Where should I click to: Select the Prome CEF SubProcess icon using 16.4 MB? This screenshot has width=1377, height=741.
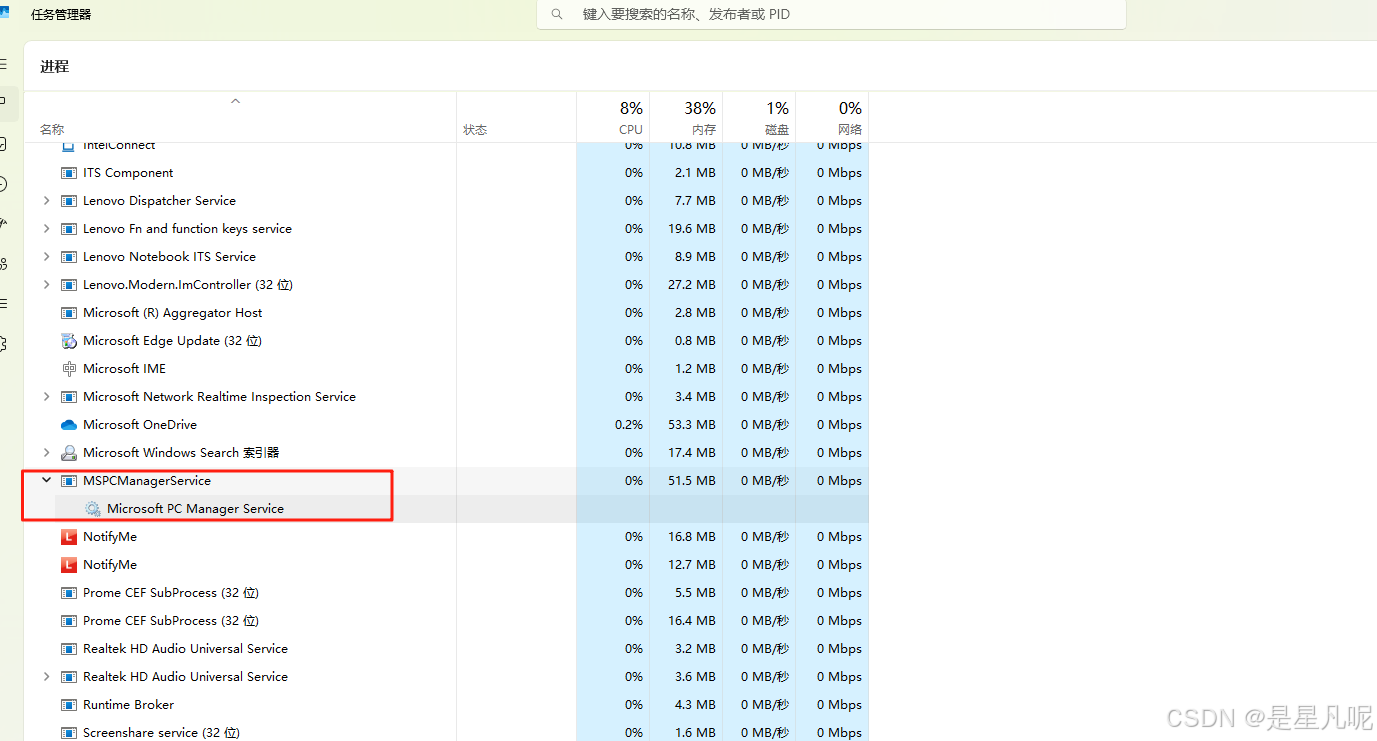pos(69,621)
